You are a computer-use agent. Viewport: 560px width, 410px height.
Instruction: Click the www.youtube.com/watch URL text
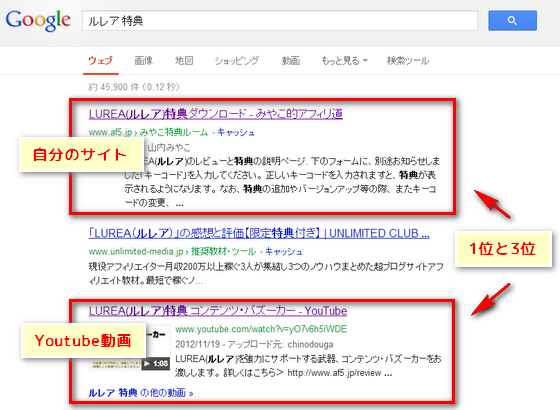(x=261, y=329)
